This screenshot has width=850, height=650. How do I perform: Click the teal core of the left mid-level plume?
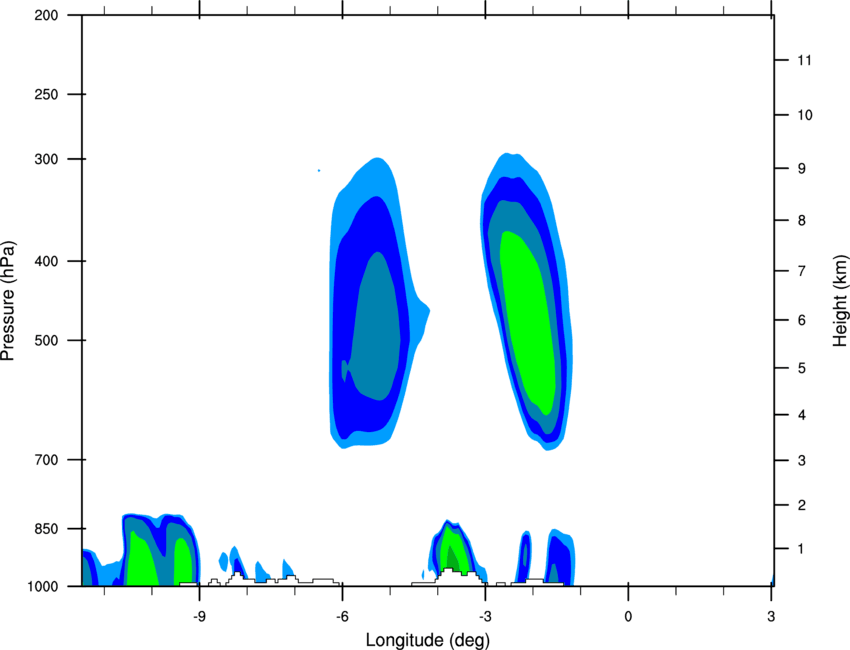(x=377, y=325)
